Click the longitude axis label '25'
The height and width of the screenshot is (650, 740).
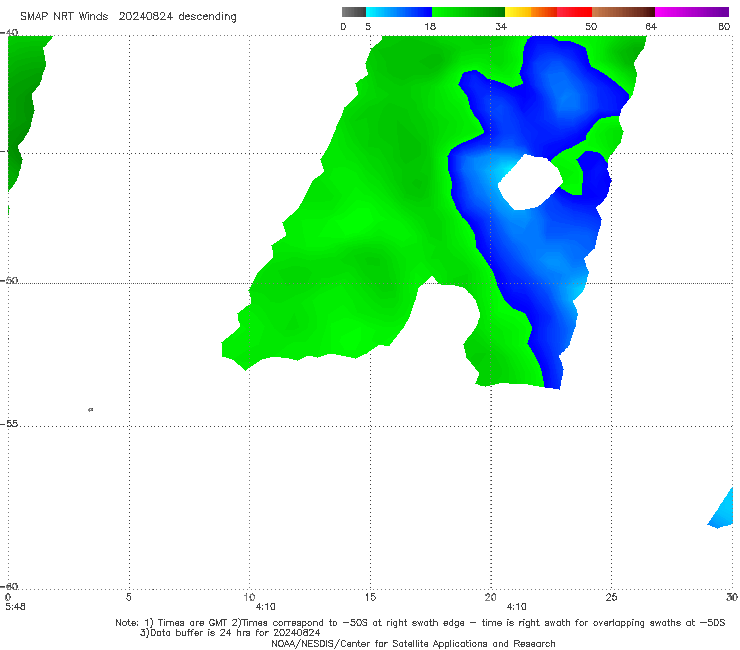pyautogui.click(x=611, y=597)
